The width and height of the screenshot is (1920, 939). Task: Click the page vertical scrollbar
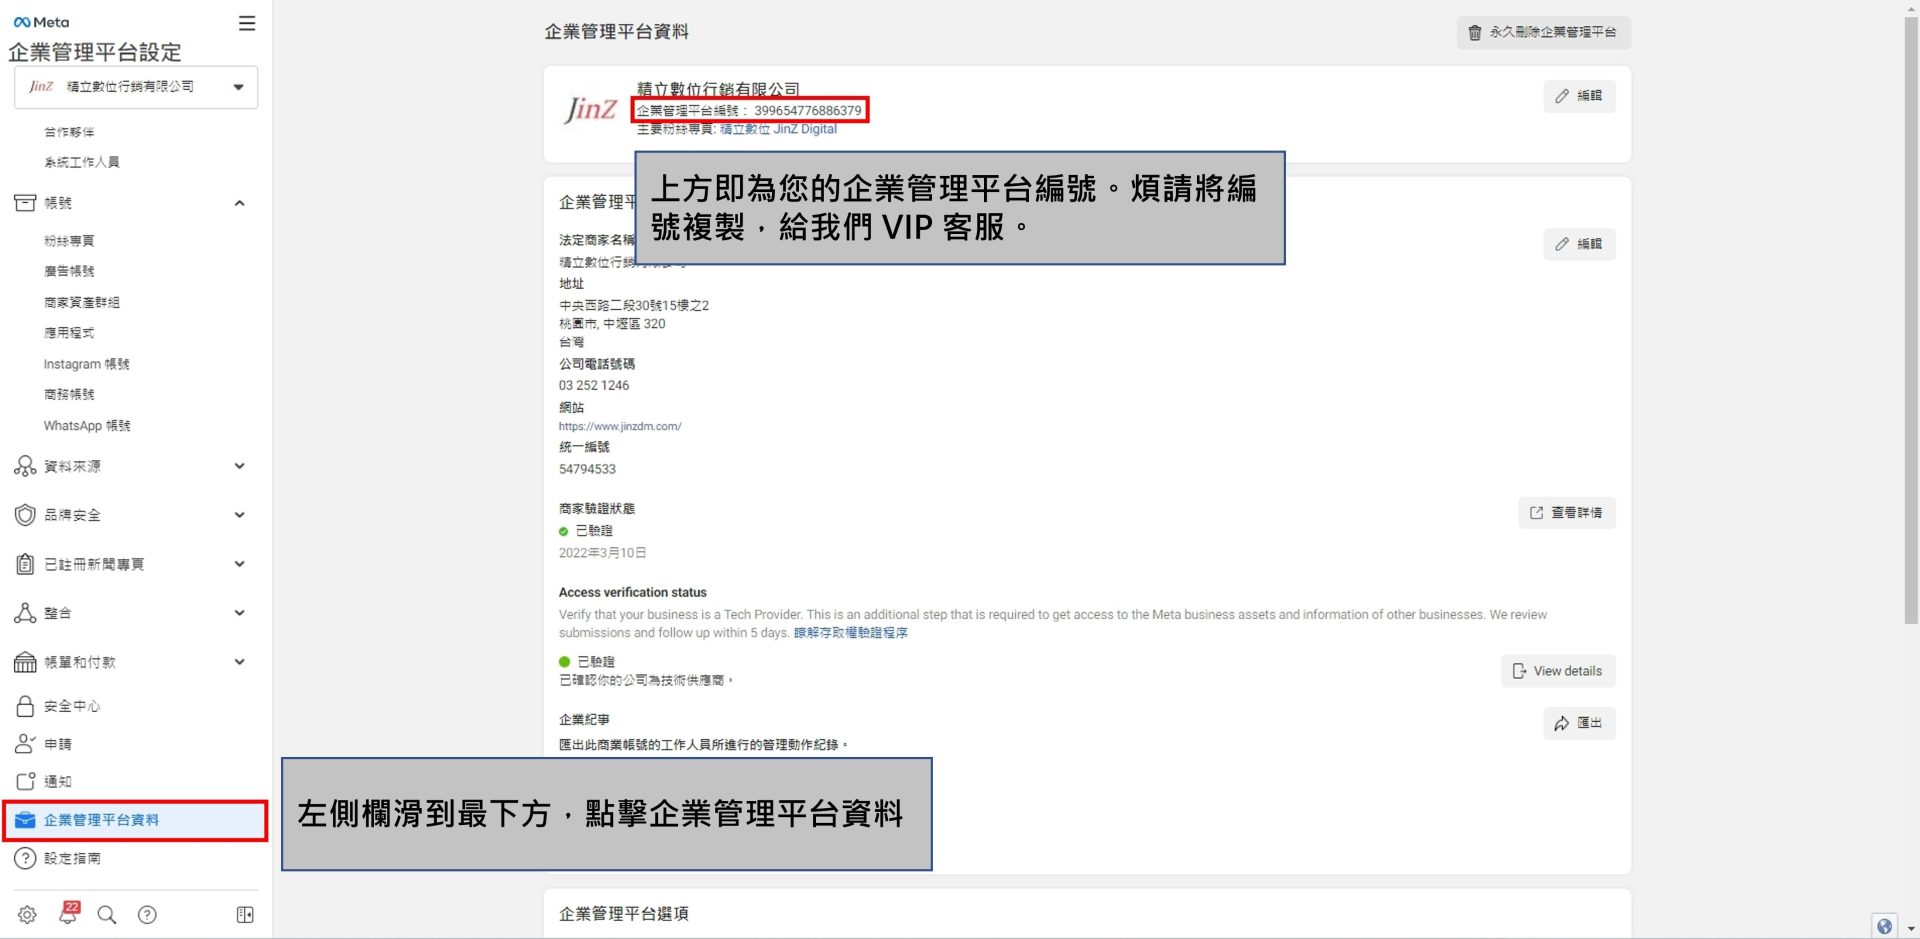click(1911, 320)
